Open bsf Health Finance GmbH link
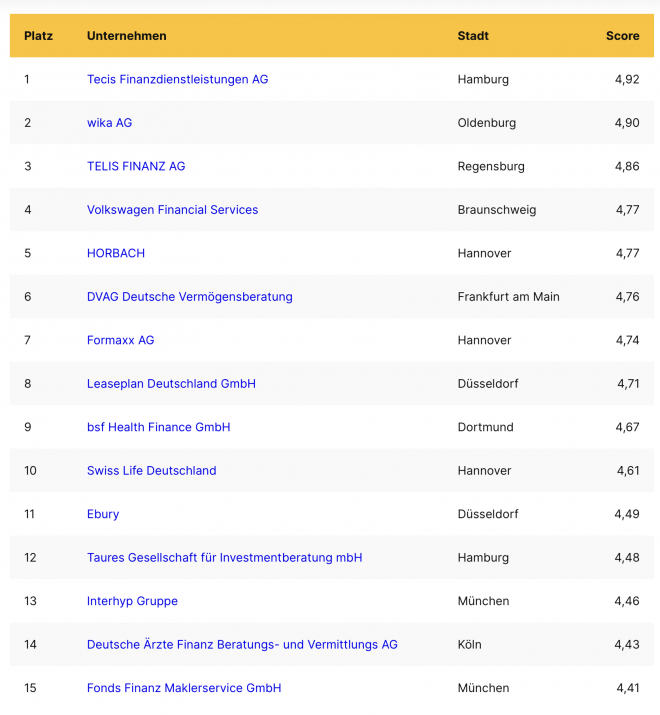The width and height of the screenshot is (660, 715). point(158,427)
